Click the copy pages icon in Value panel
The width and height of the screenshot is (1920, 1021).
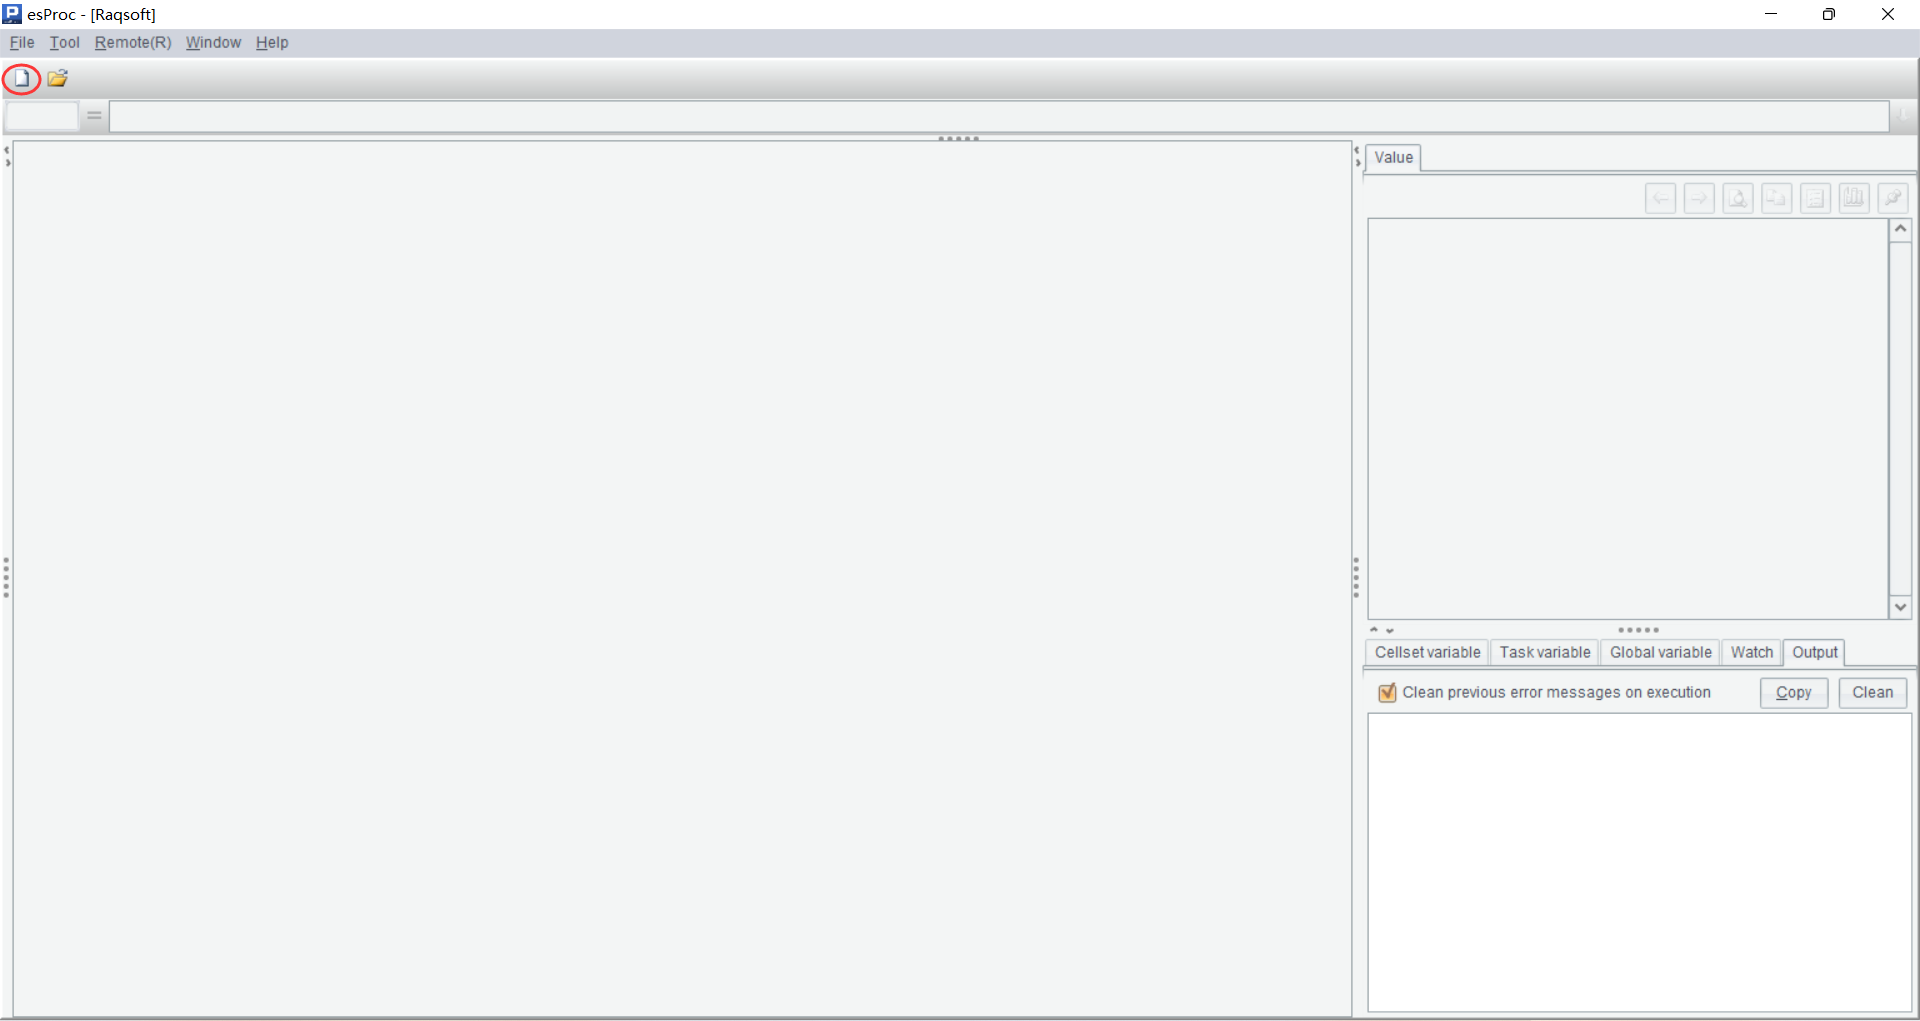click(x=1776, y=198)
